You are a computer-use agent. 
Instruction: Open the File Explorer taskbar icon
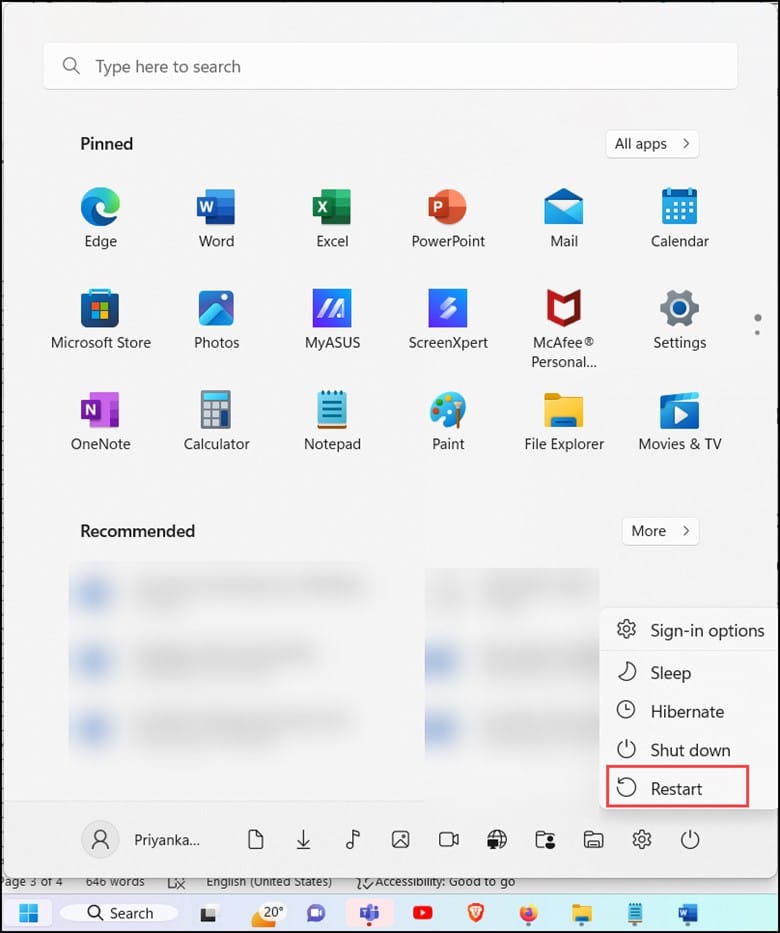(x=581, y=913)
